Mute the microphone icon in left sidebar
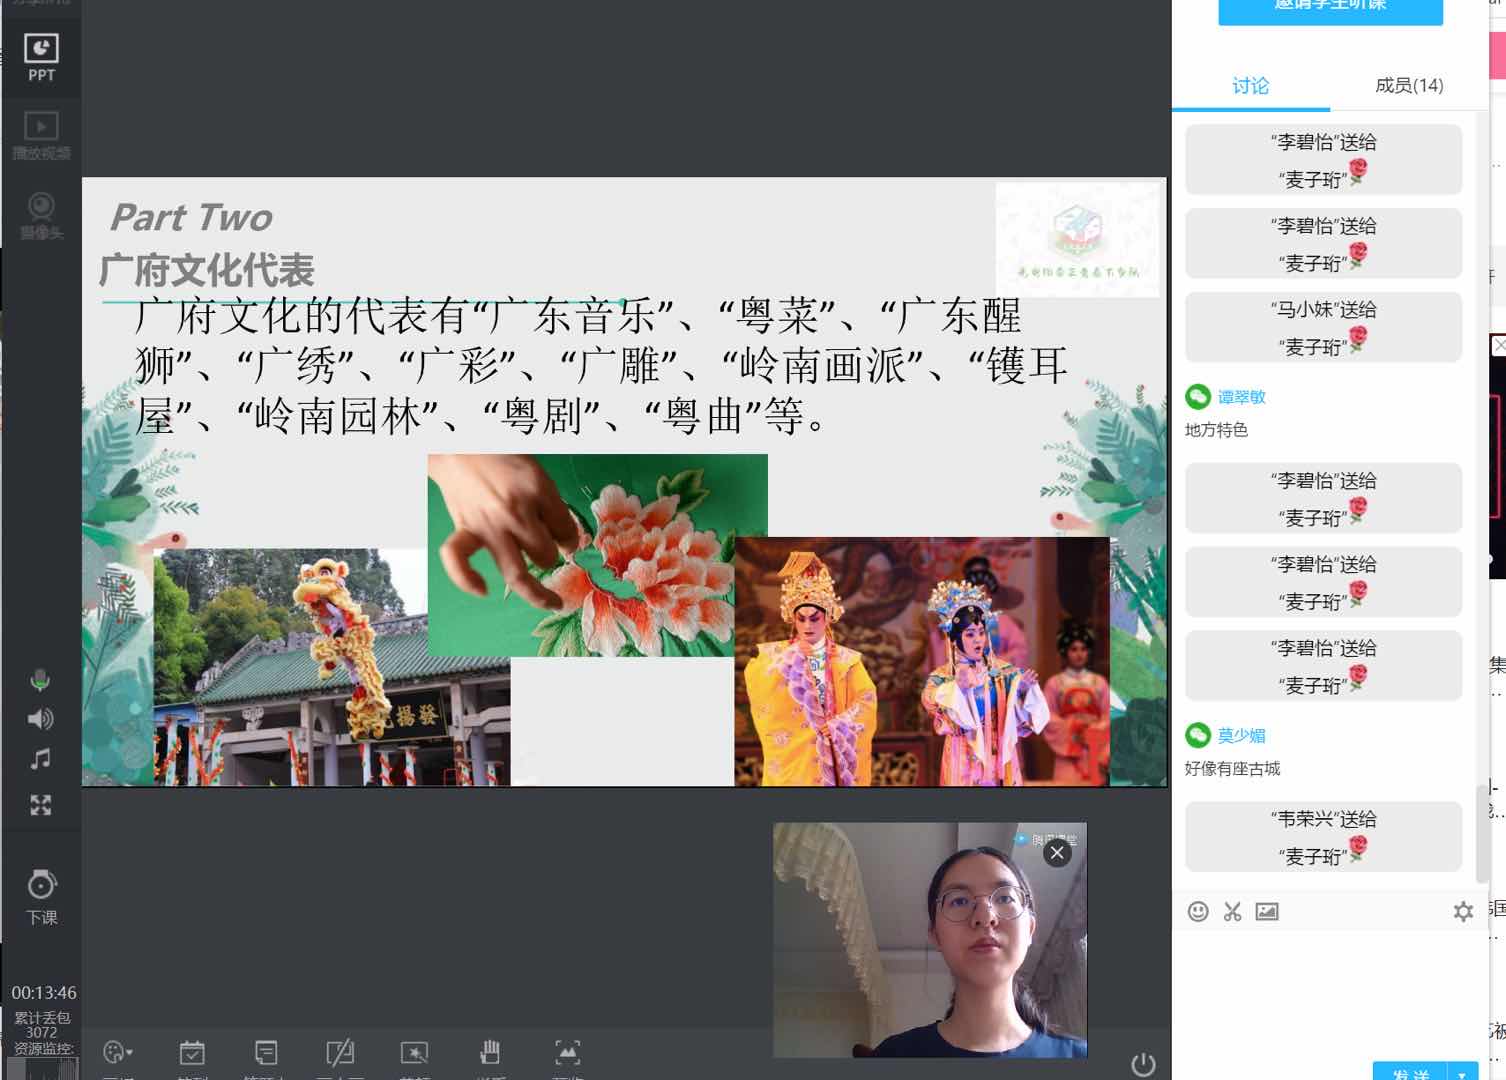Image resolution: width=1506 pixels, height=1080 pixels. tap(40, 680)
